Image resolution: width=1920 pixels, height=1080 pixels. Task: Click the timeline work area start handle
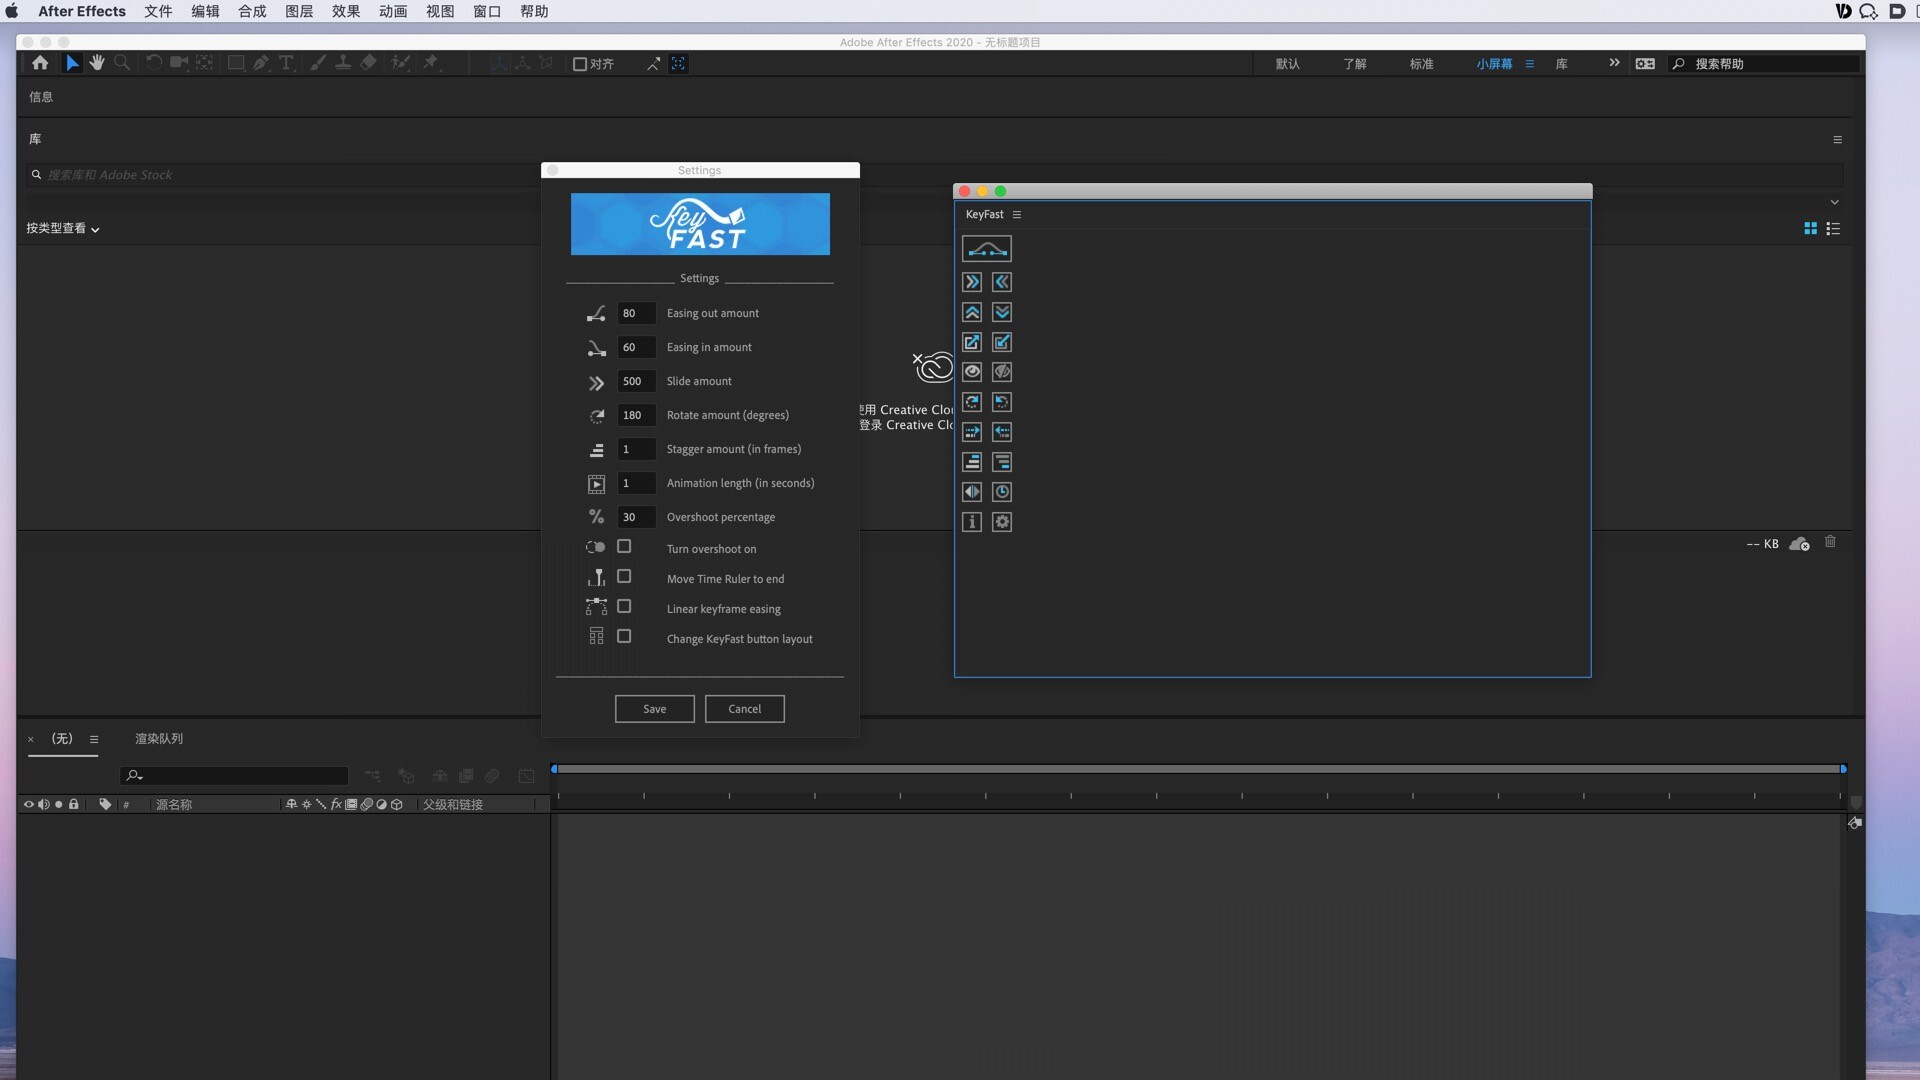pos(554,769)
